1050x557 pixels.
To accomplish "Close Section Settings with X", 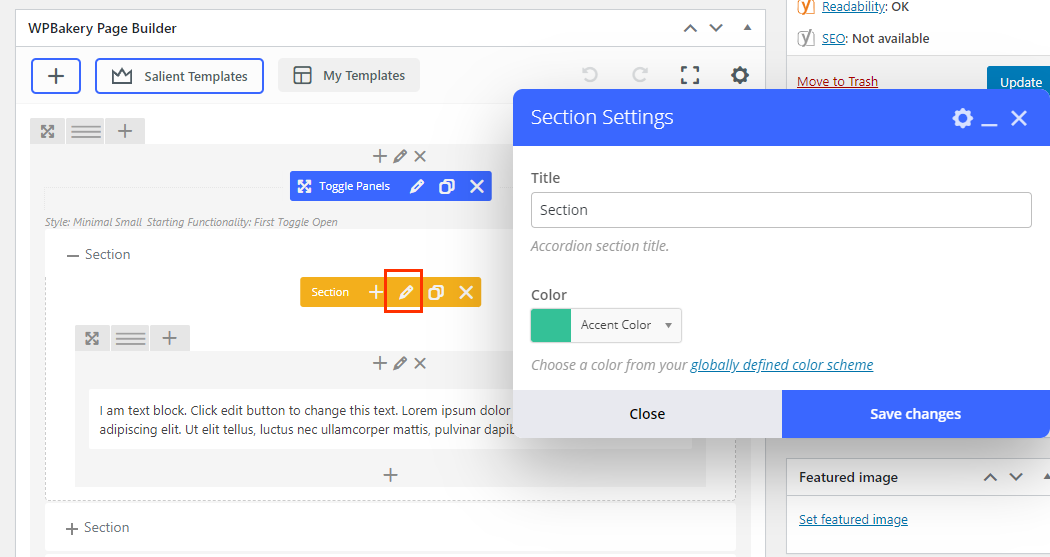I will (1019, 118).
